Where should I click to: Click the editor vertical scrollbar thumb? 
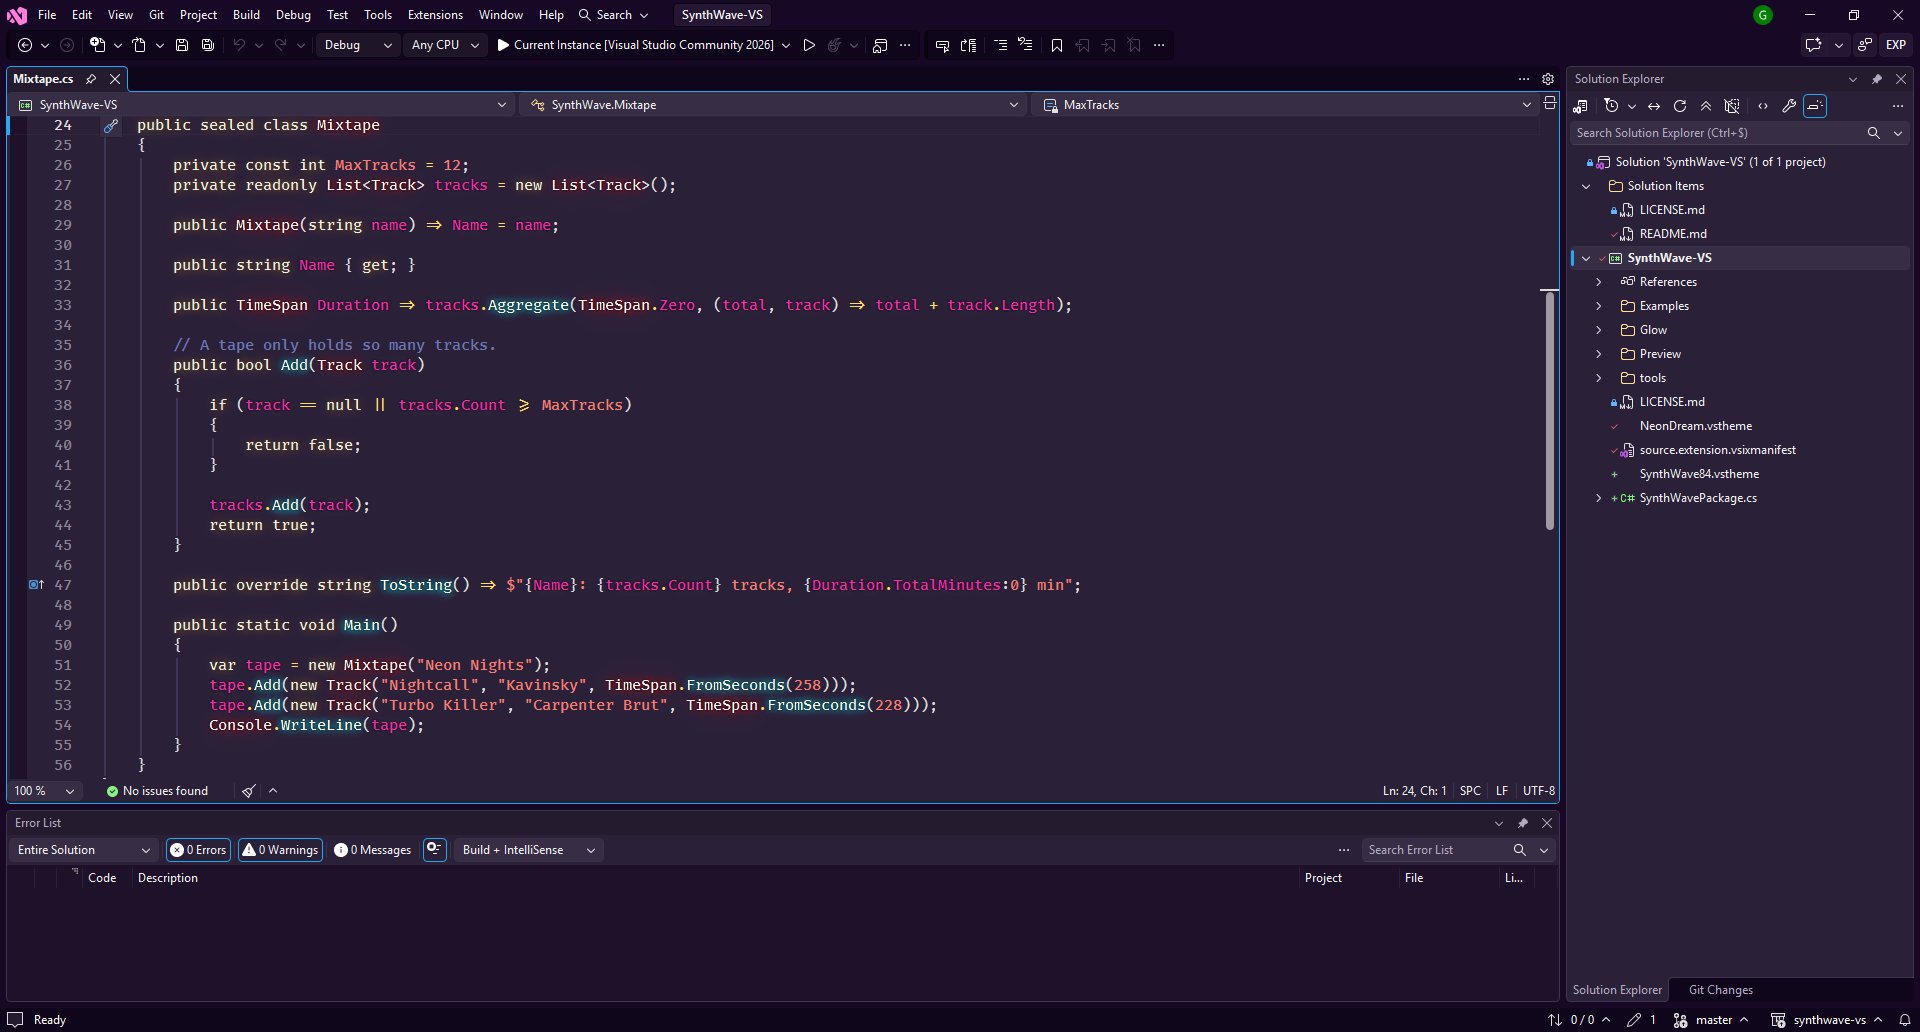coord(1550,410)
